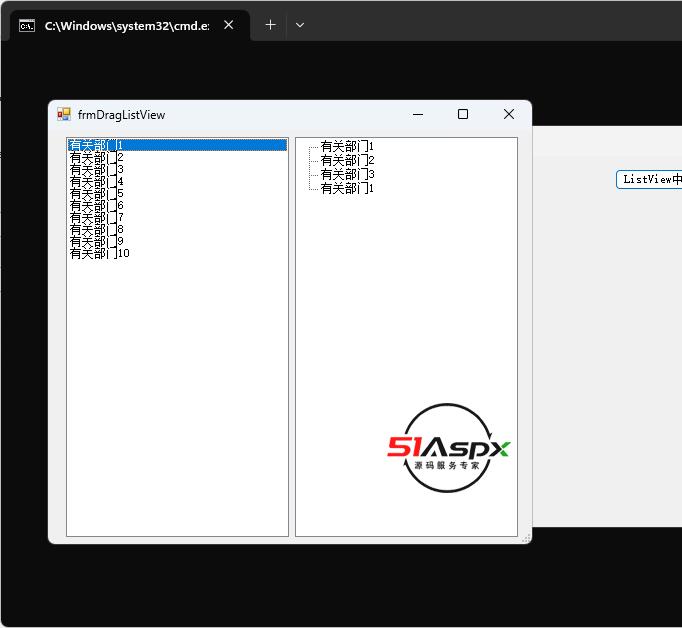Click the frmDragListView window title icon
The width and height of the screenshot is (682, 628).
(x=64, y=115)
